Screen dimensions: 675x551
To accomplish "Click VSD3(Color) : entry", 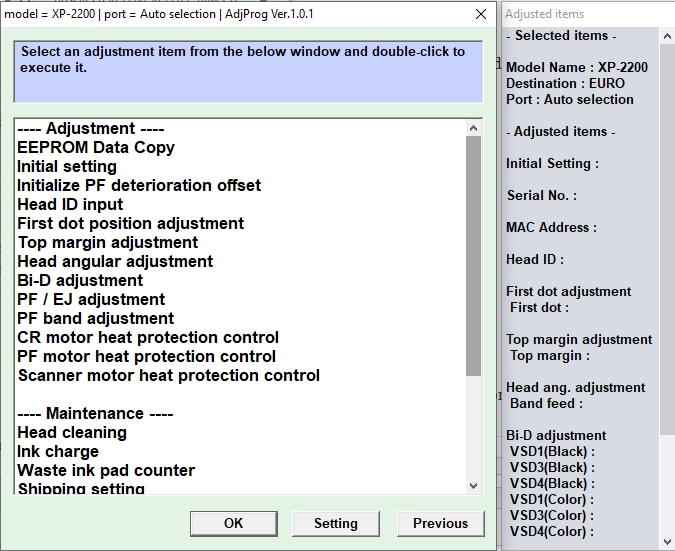I will [x=552, y=515].
